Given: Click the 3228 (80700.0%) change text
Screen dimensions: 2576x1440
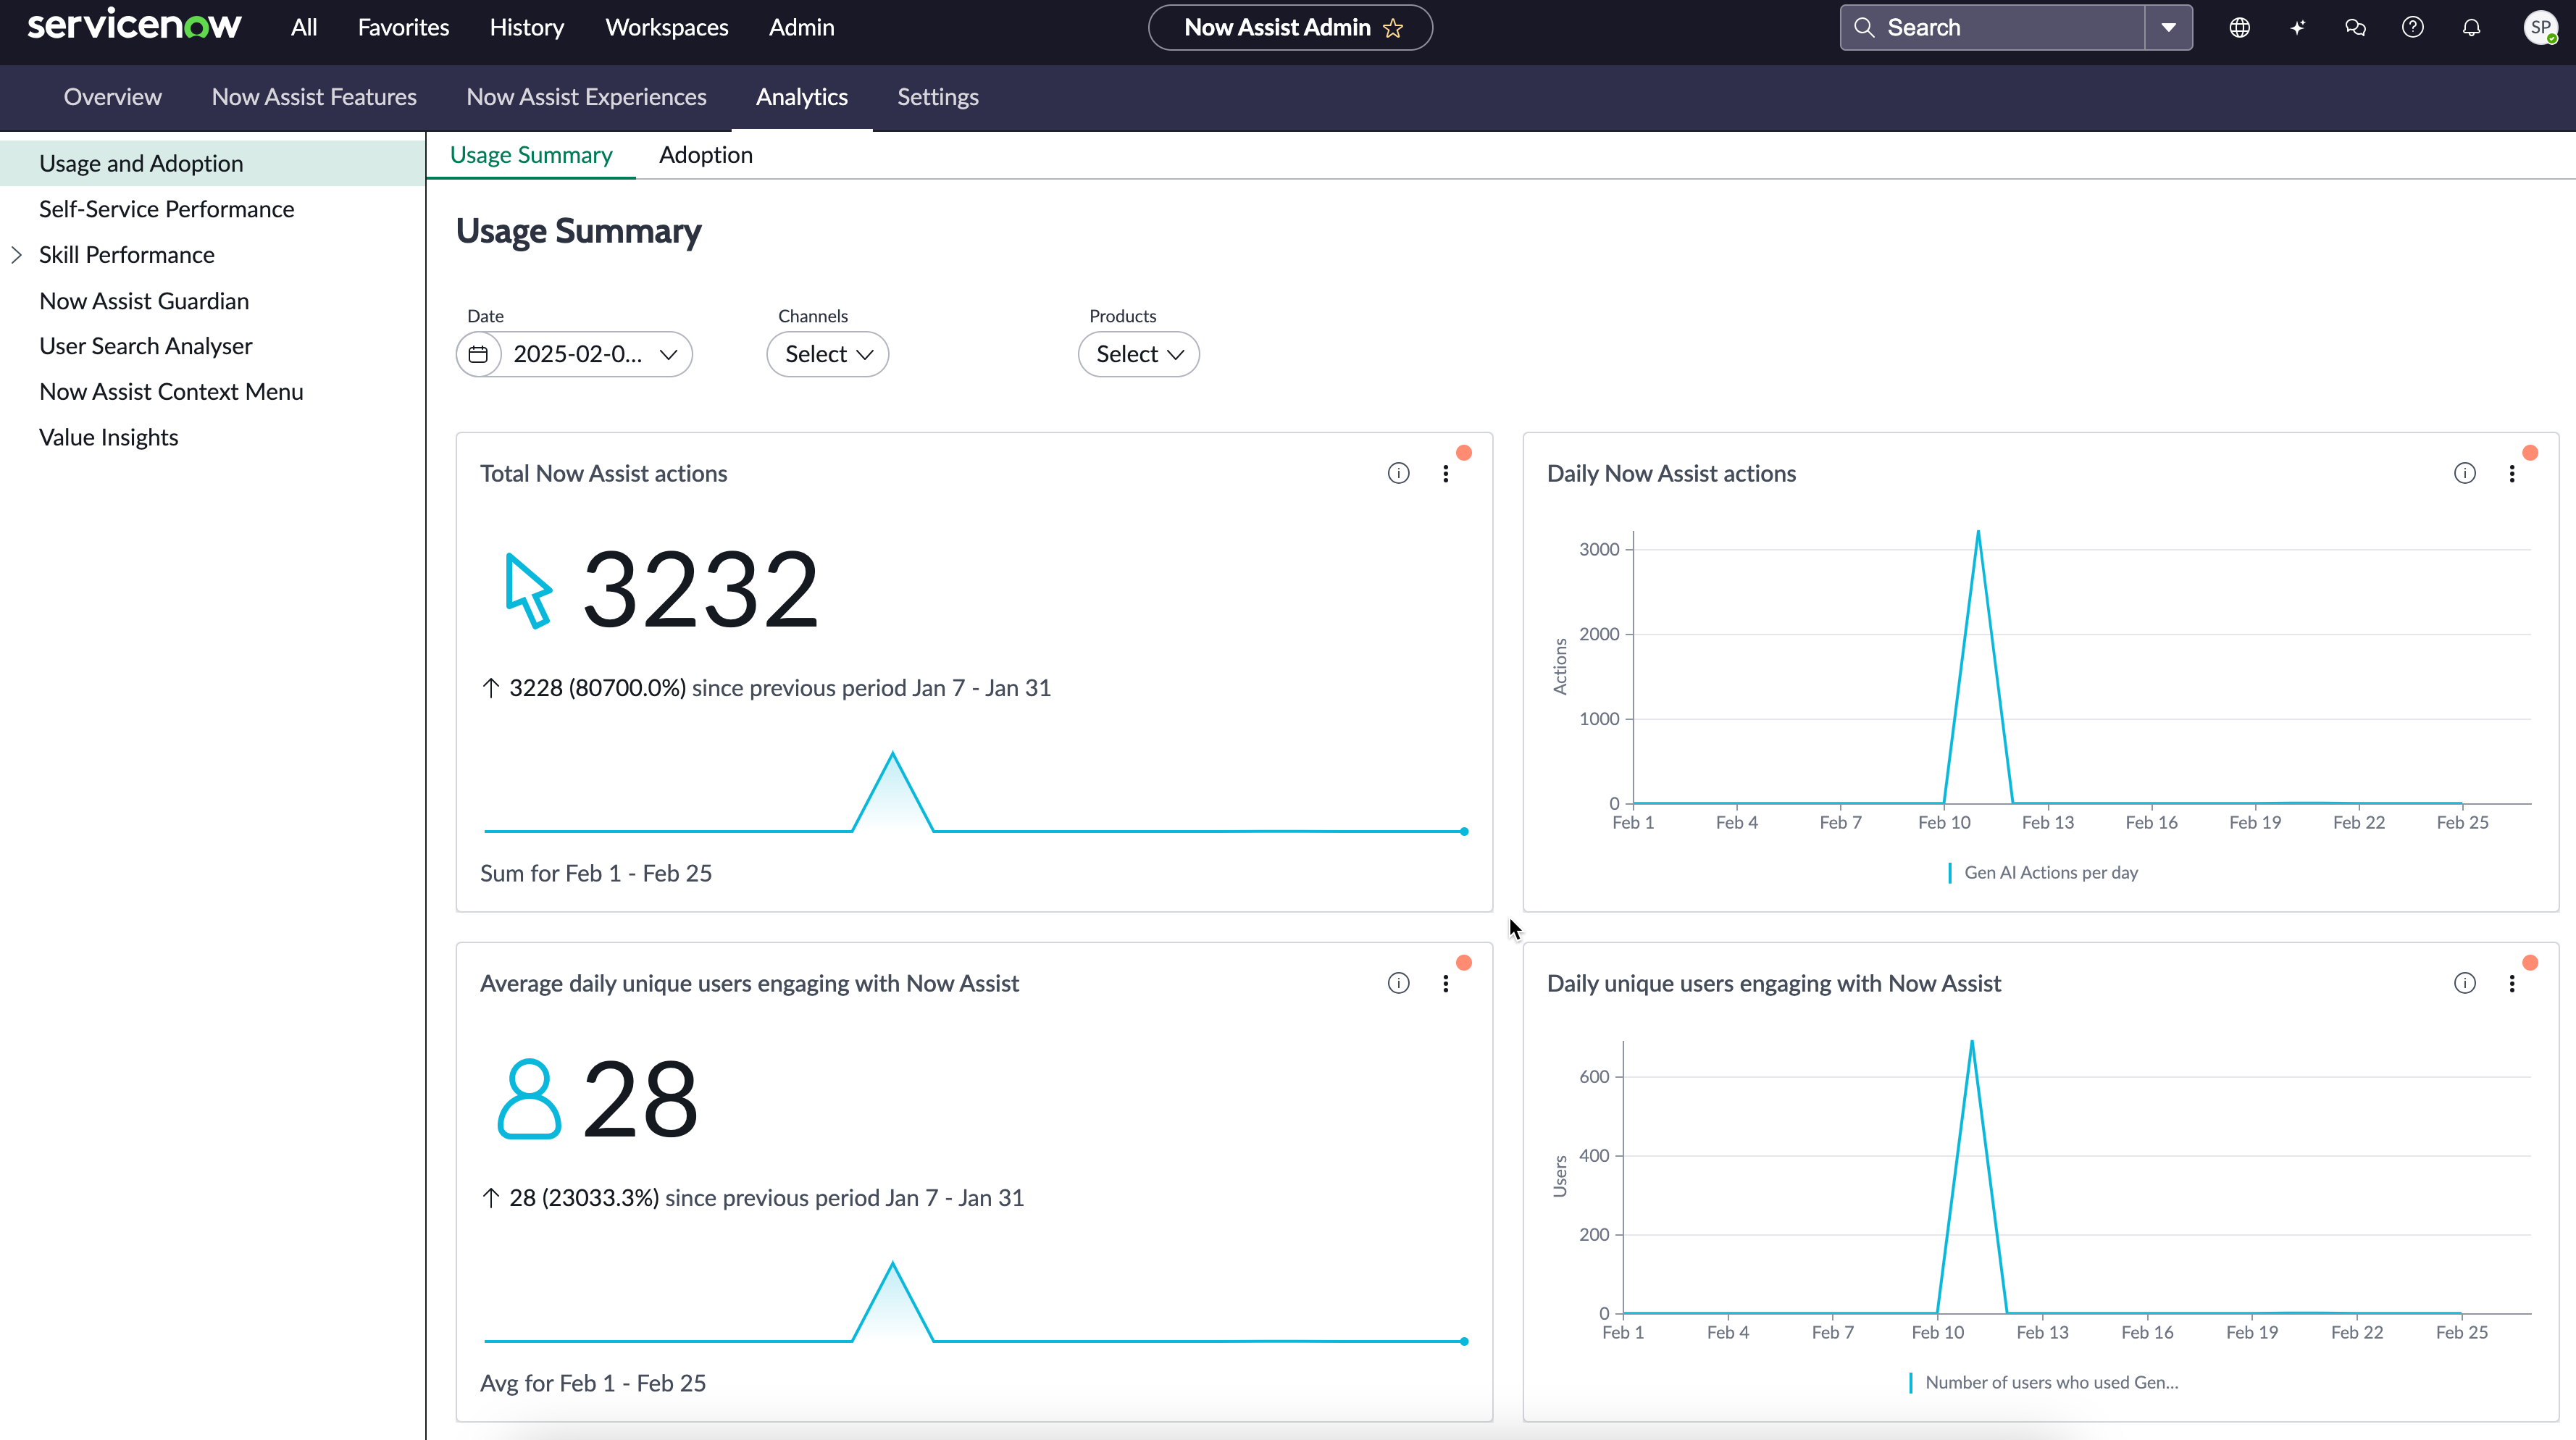Looking at the screenshot, I should [x=597, y=688].
